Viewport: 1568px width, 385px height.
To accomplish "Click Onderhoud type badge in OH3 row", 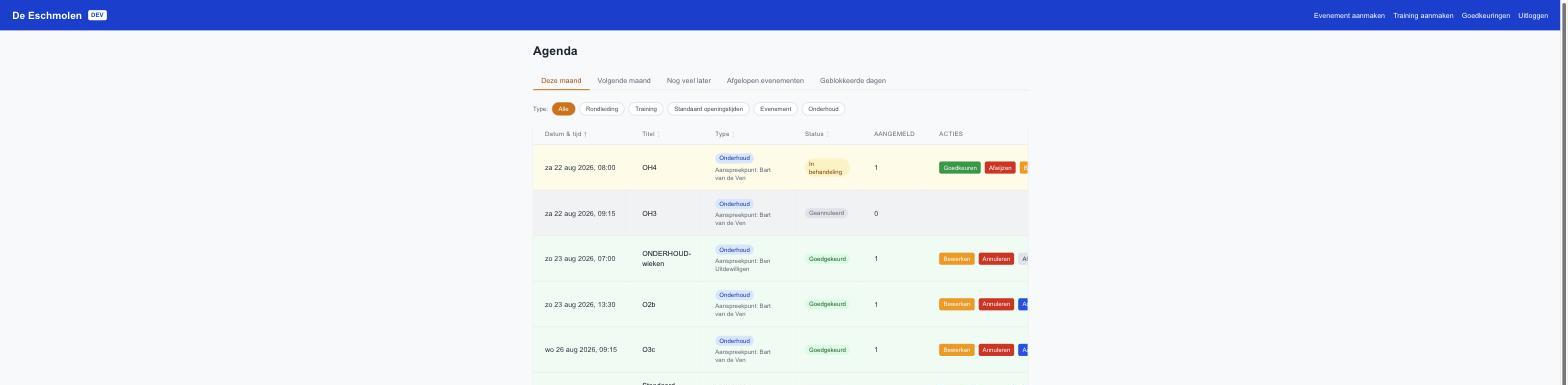I will click(734, 204).
